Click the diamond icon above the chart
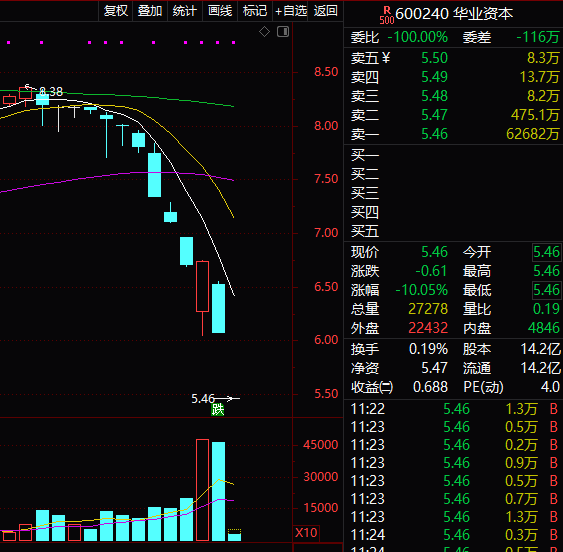The image size is (563, 552). pos(264,32)
